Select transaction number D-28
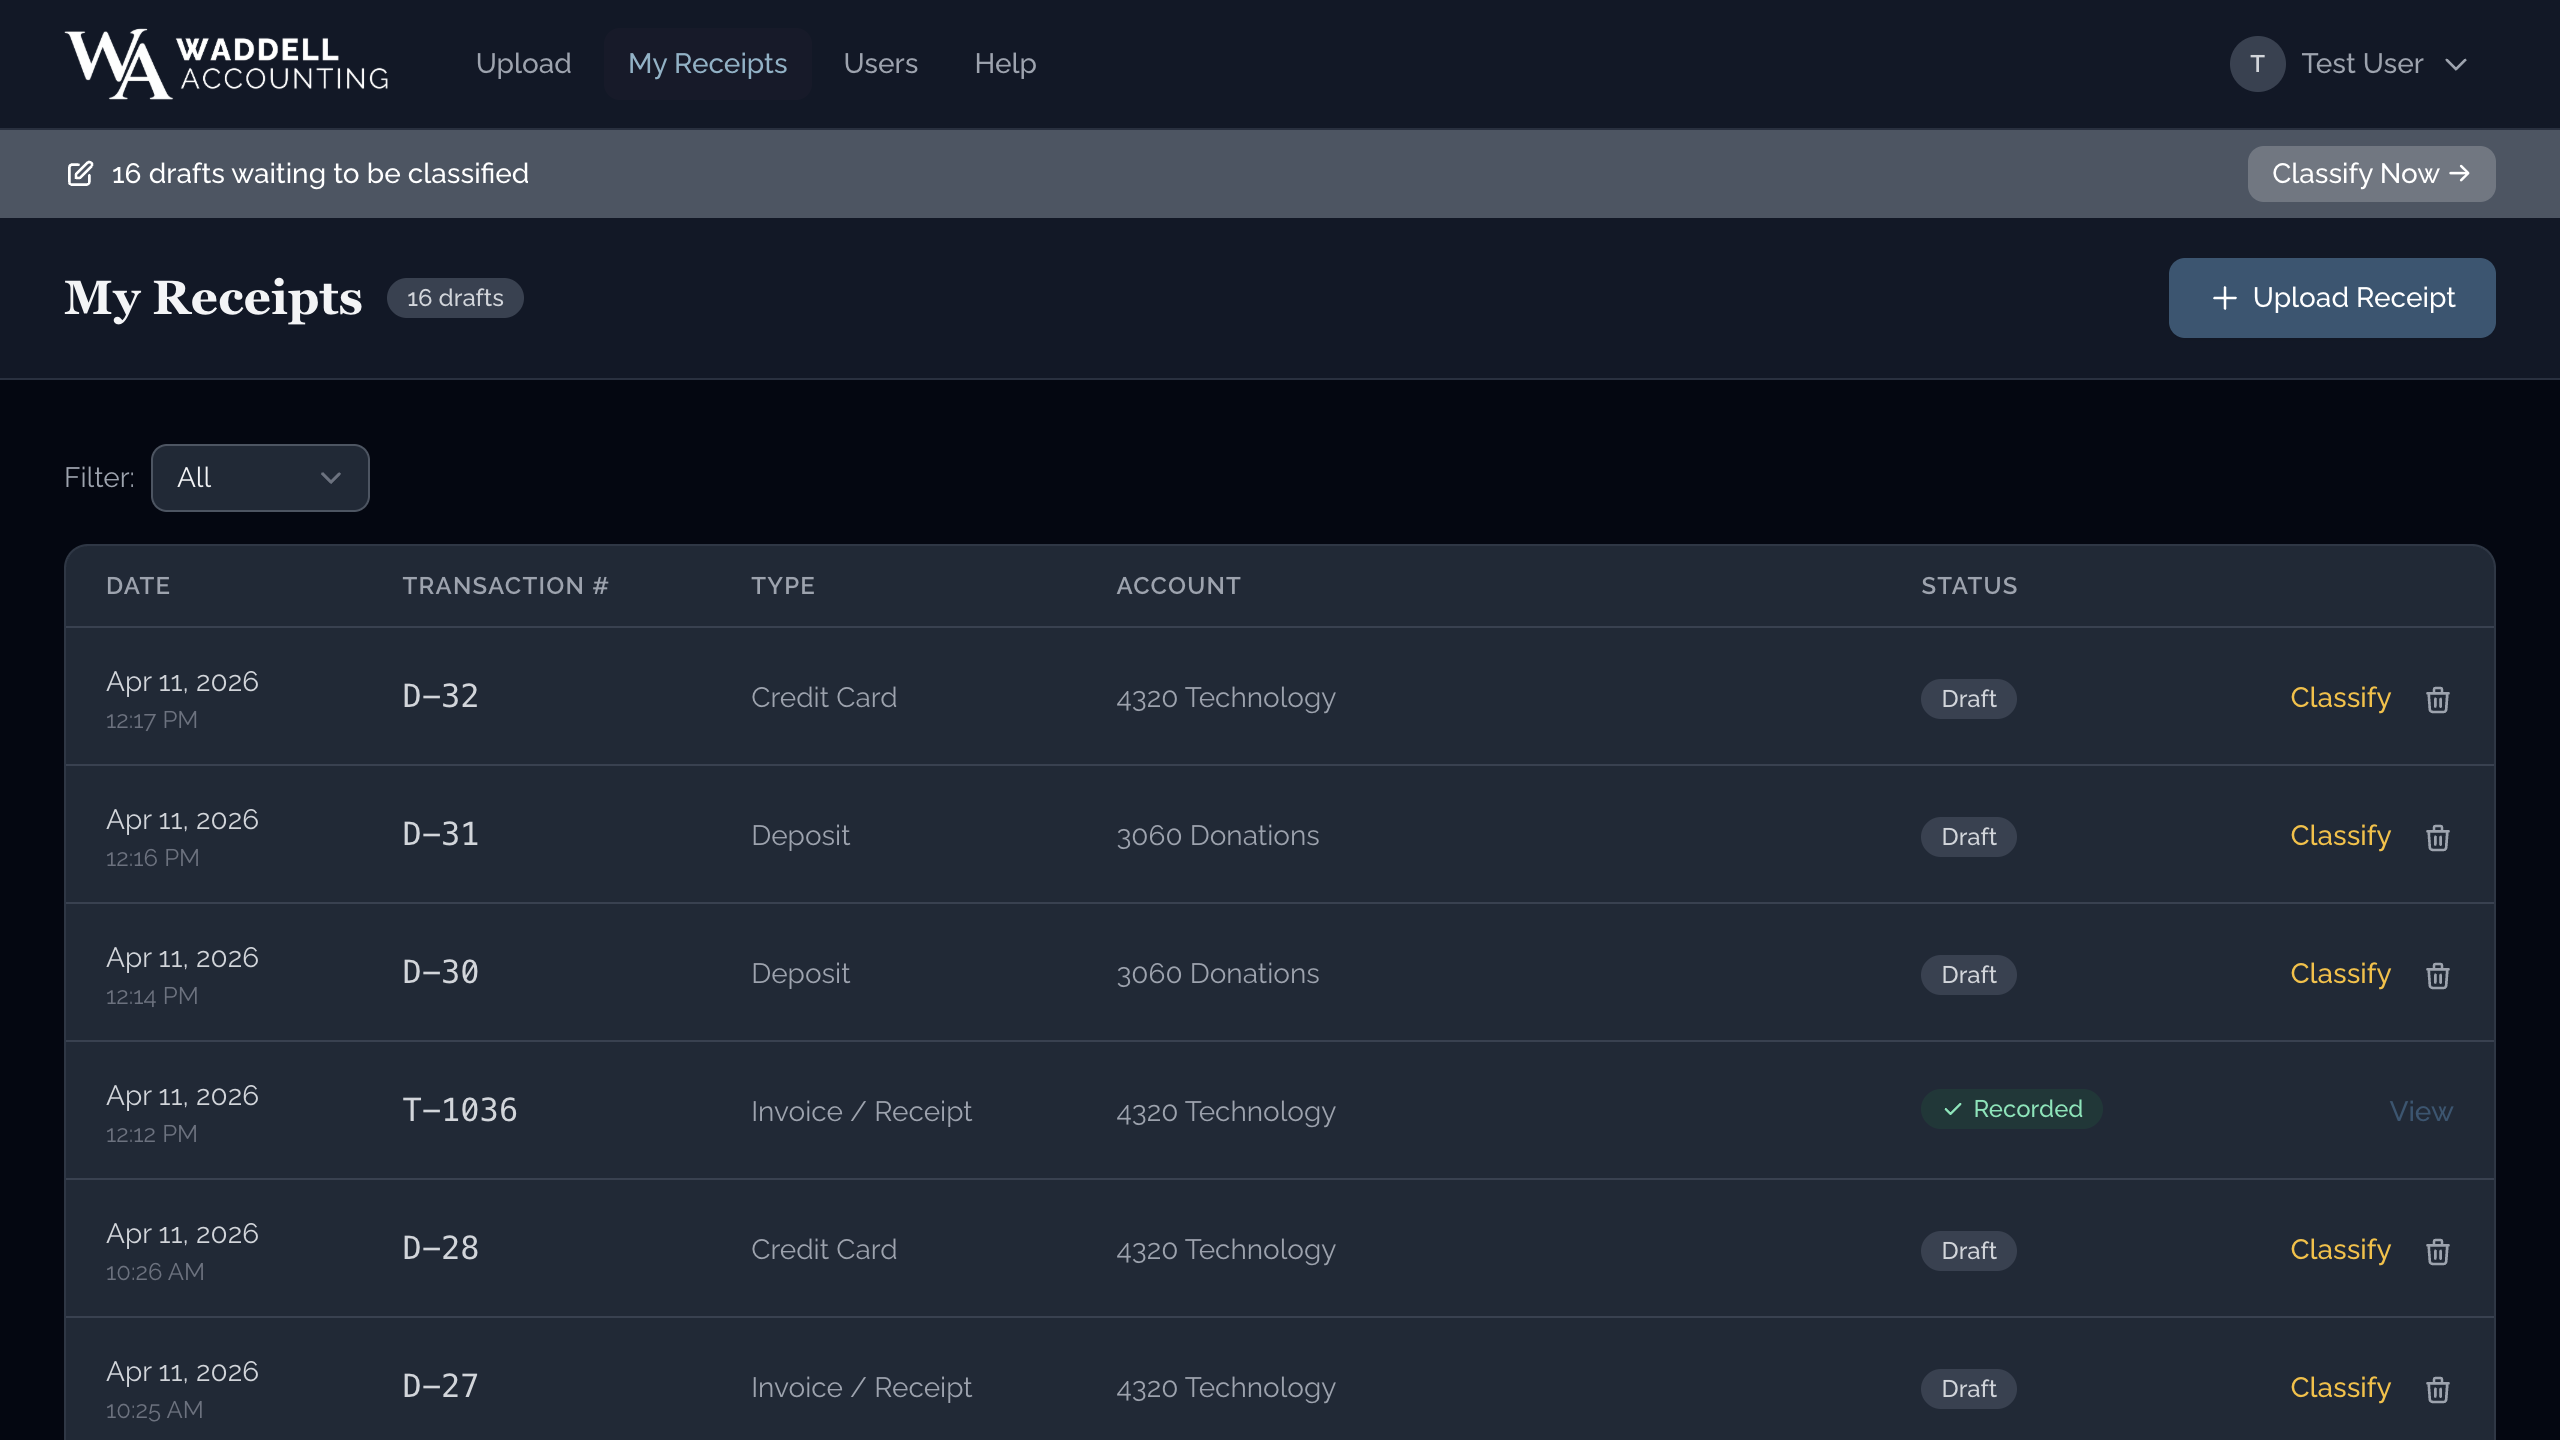Viewport: 2560px width, 1440px height. pos(440,1248)
